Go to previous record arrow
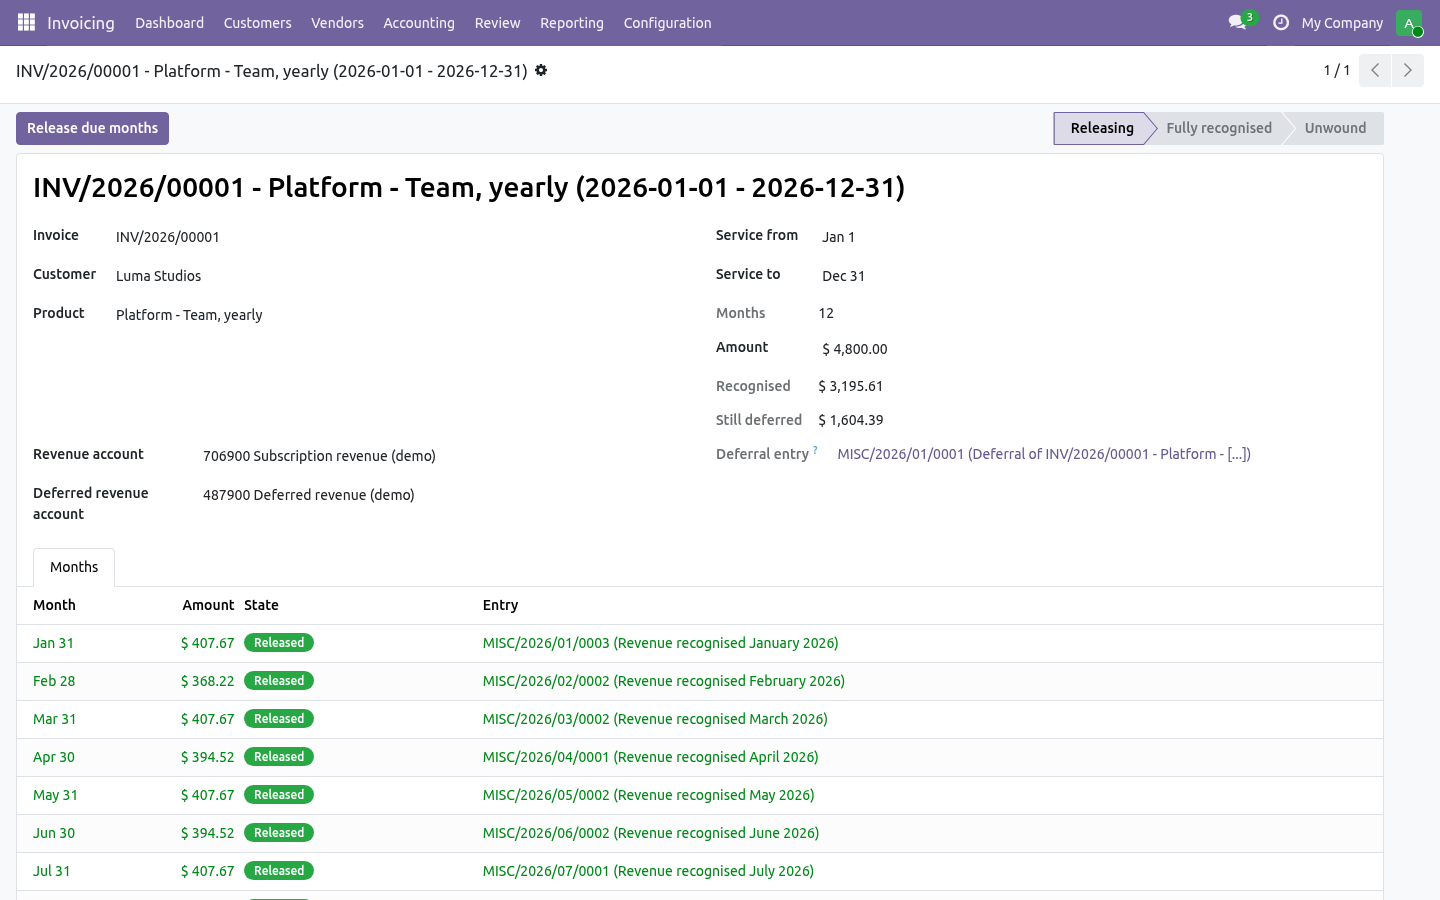The width and height of the screenshot is (1440, 900). pos(1375,70)
